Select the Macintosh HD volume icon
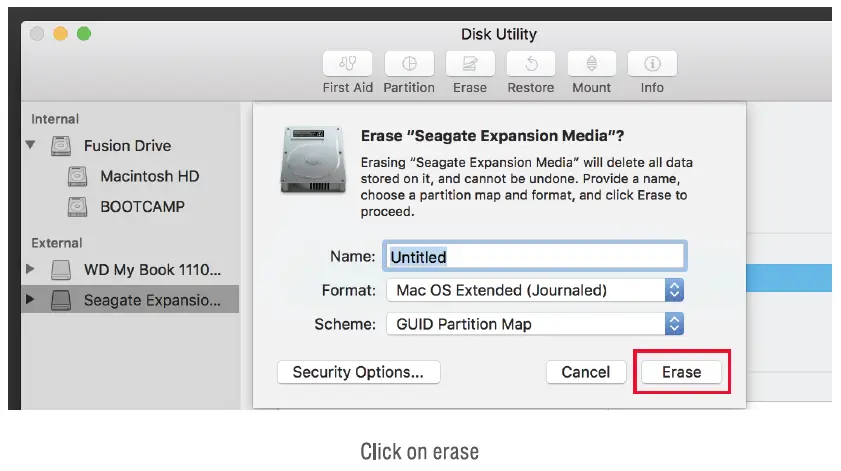Screen dimensions: 841x471 (78, 177)
